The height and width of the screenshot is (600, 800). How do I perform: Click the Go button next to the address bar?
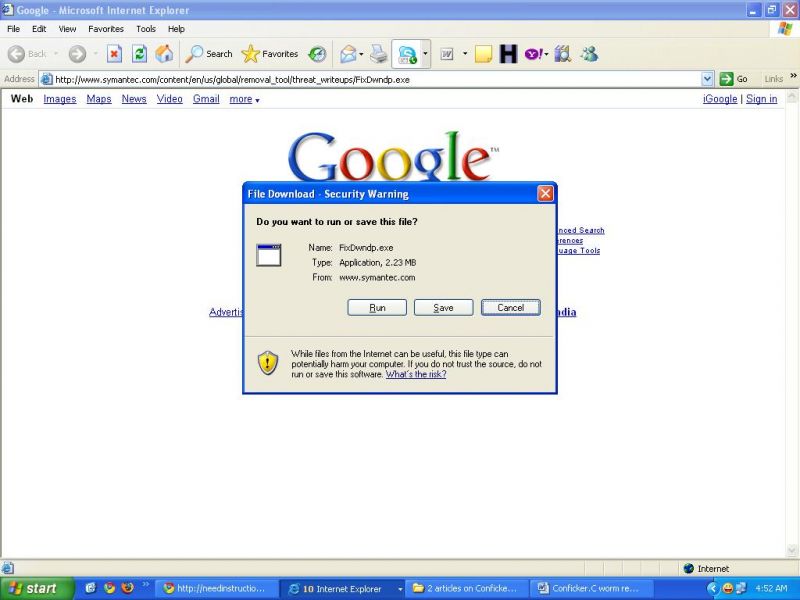tap(734, 79)
